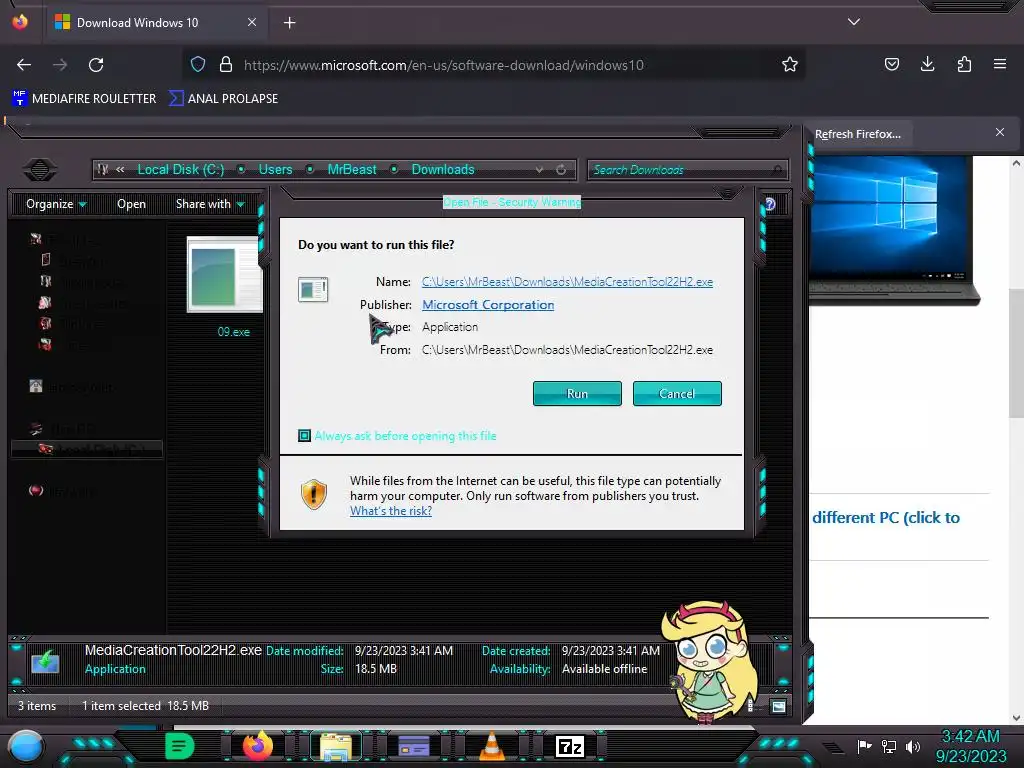Refresh the Downloads folder in the Explorer address bar
The width and height of the screenshot is (1024, 768).
561,170
